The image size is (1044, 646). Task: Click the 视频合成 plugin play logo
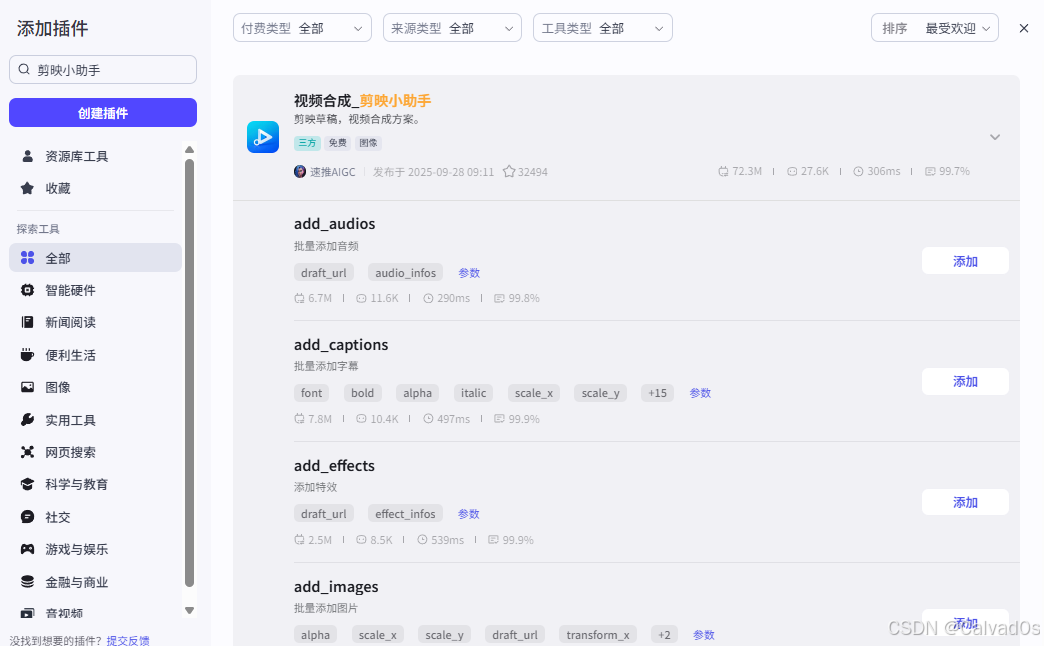click(x=263, y=137)
